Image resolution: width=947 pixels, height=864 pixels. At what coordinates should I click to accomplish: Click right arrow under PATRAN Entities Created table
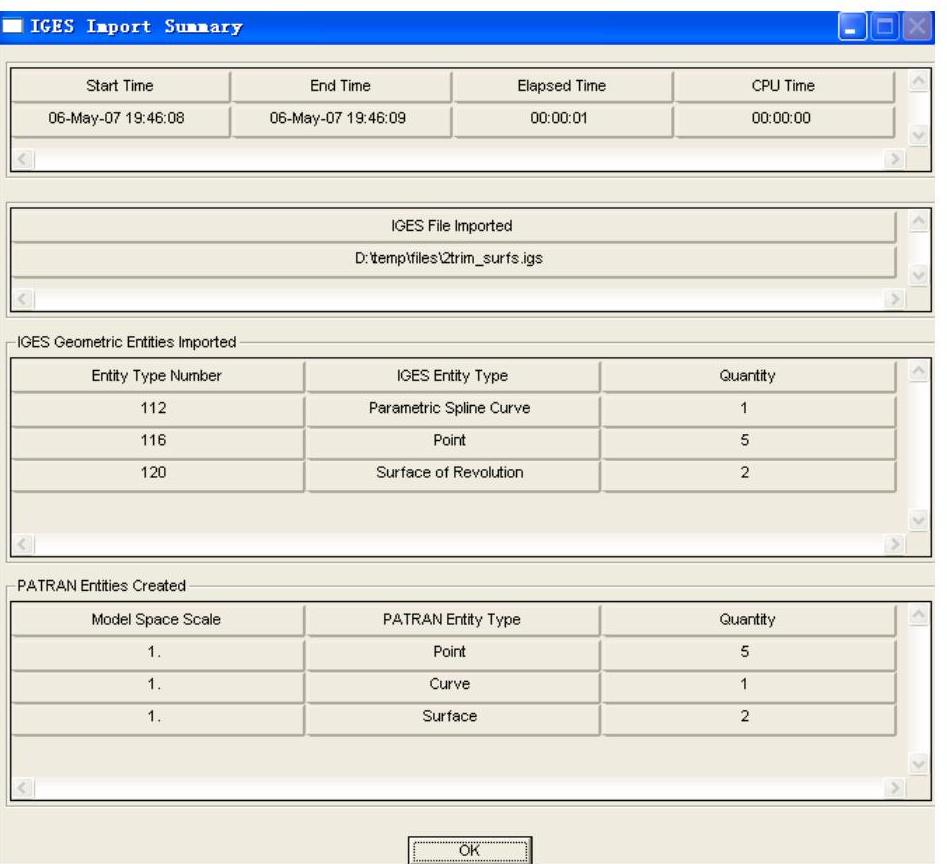(x=894, y=788)
